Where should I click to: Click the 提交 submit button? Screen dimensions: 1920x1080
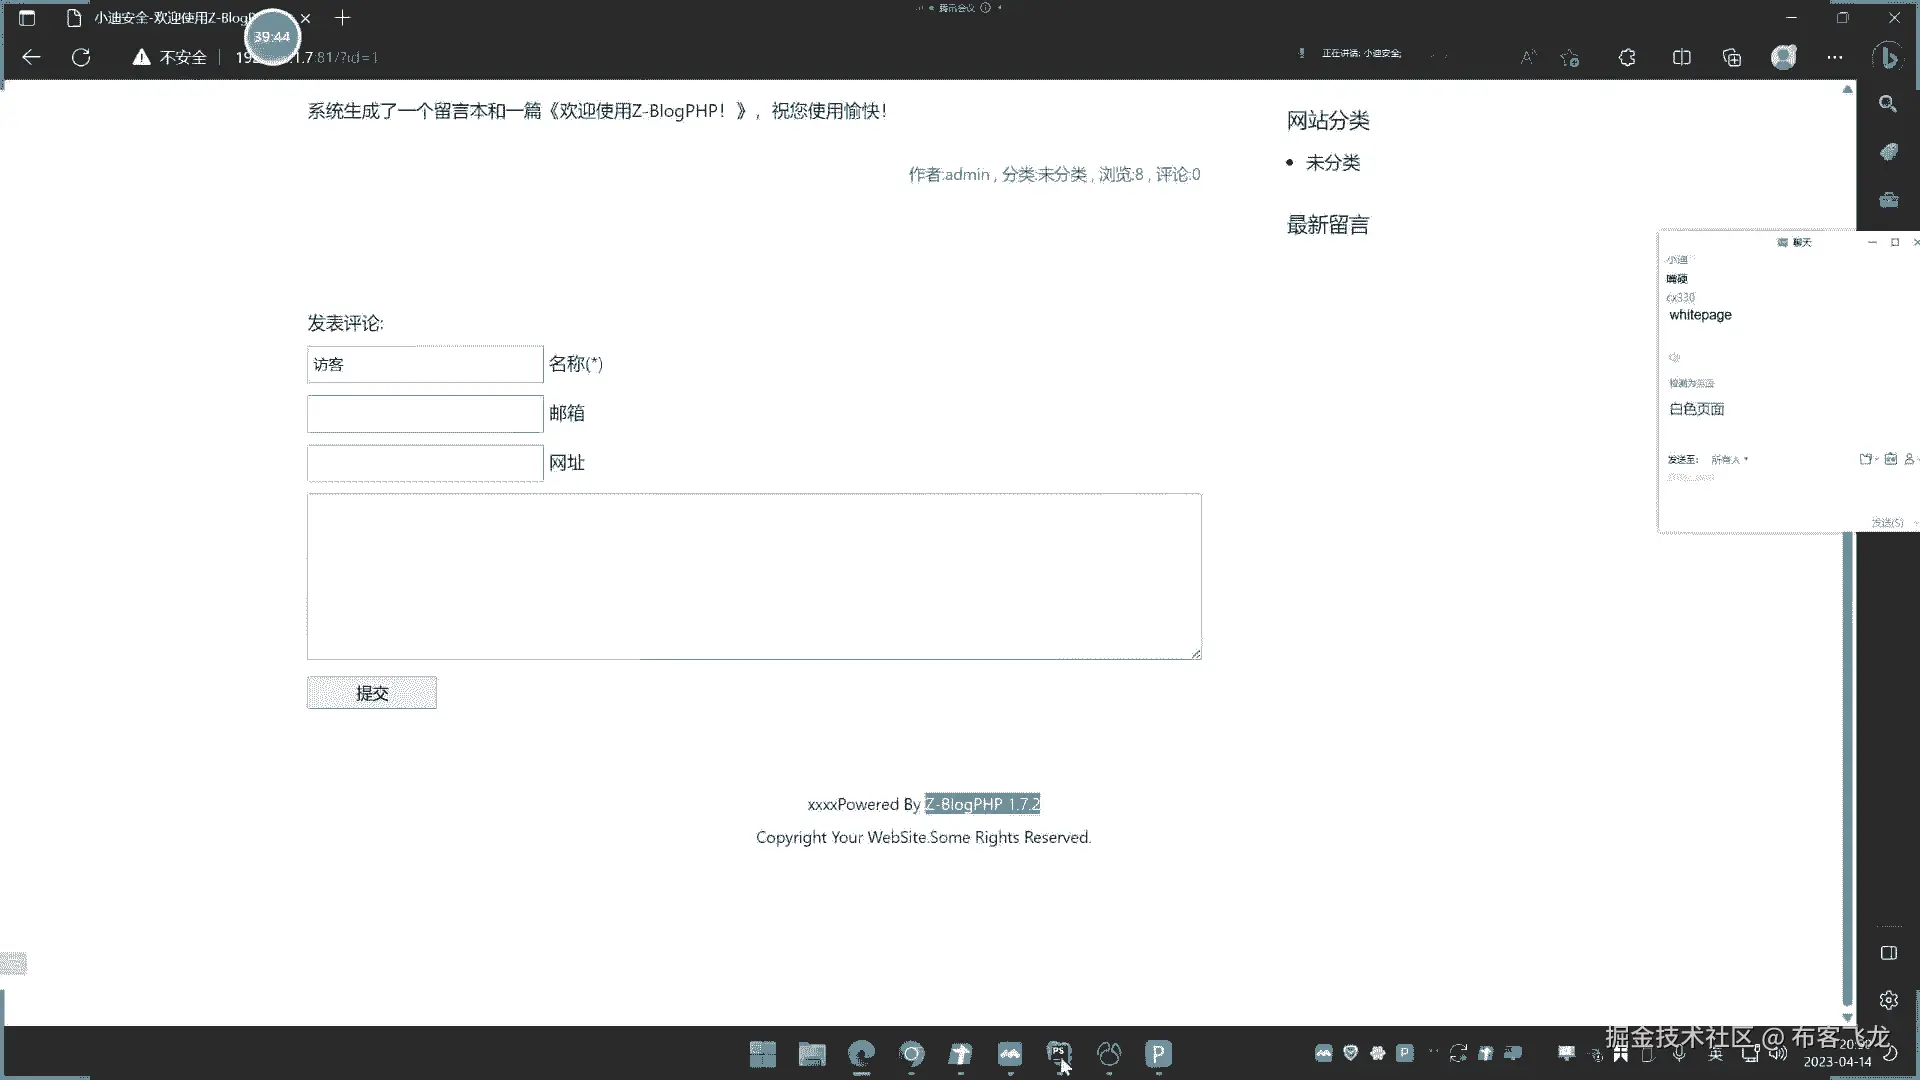tap(371, 693)
